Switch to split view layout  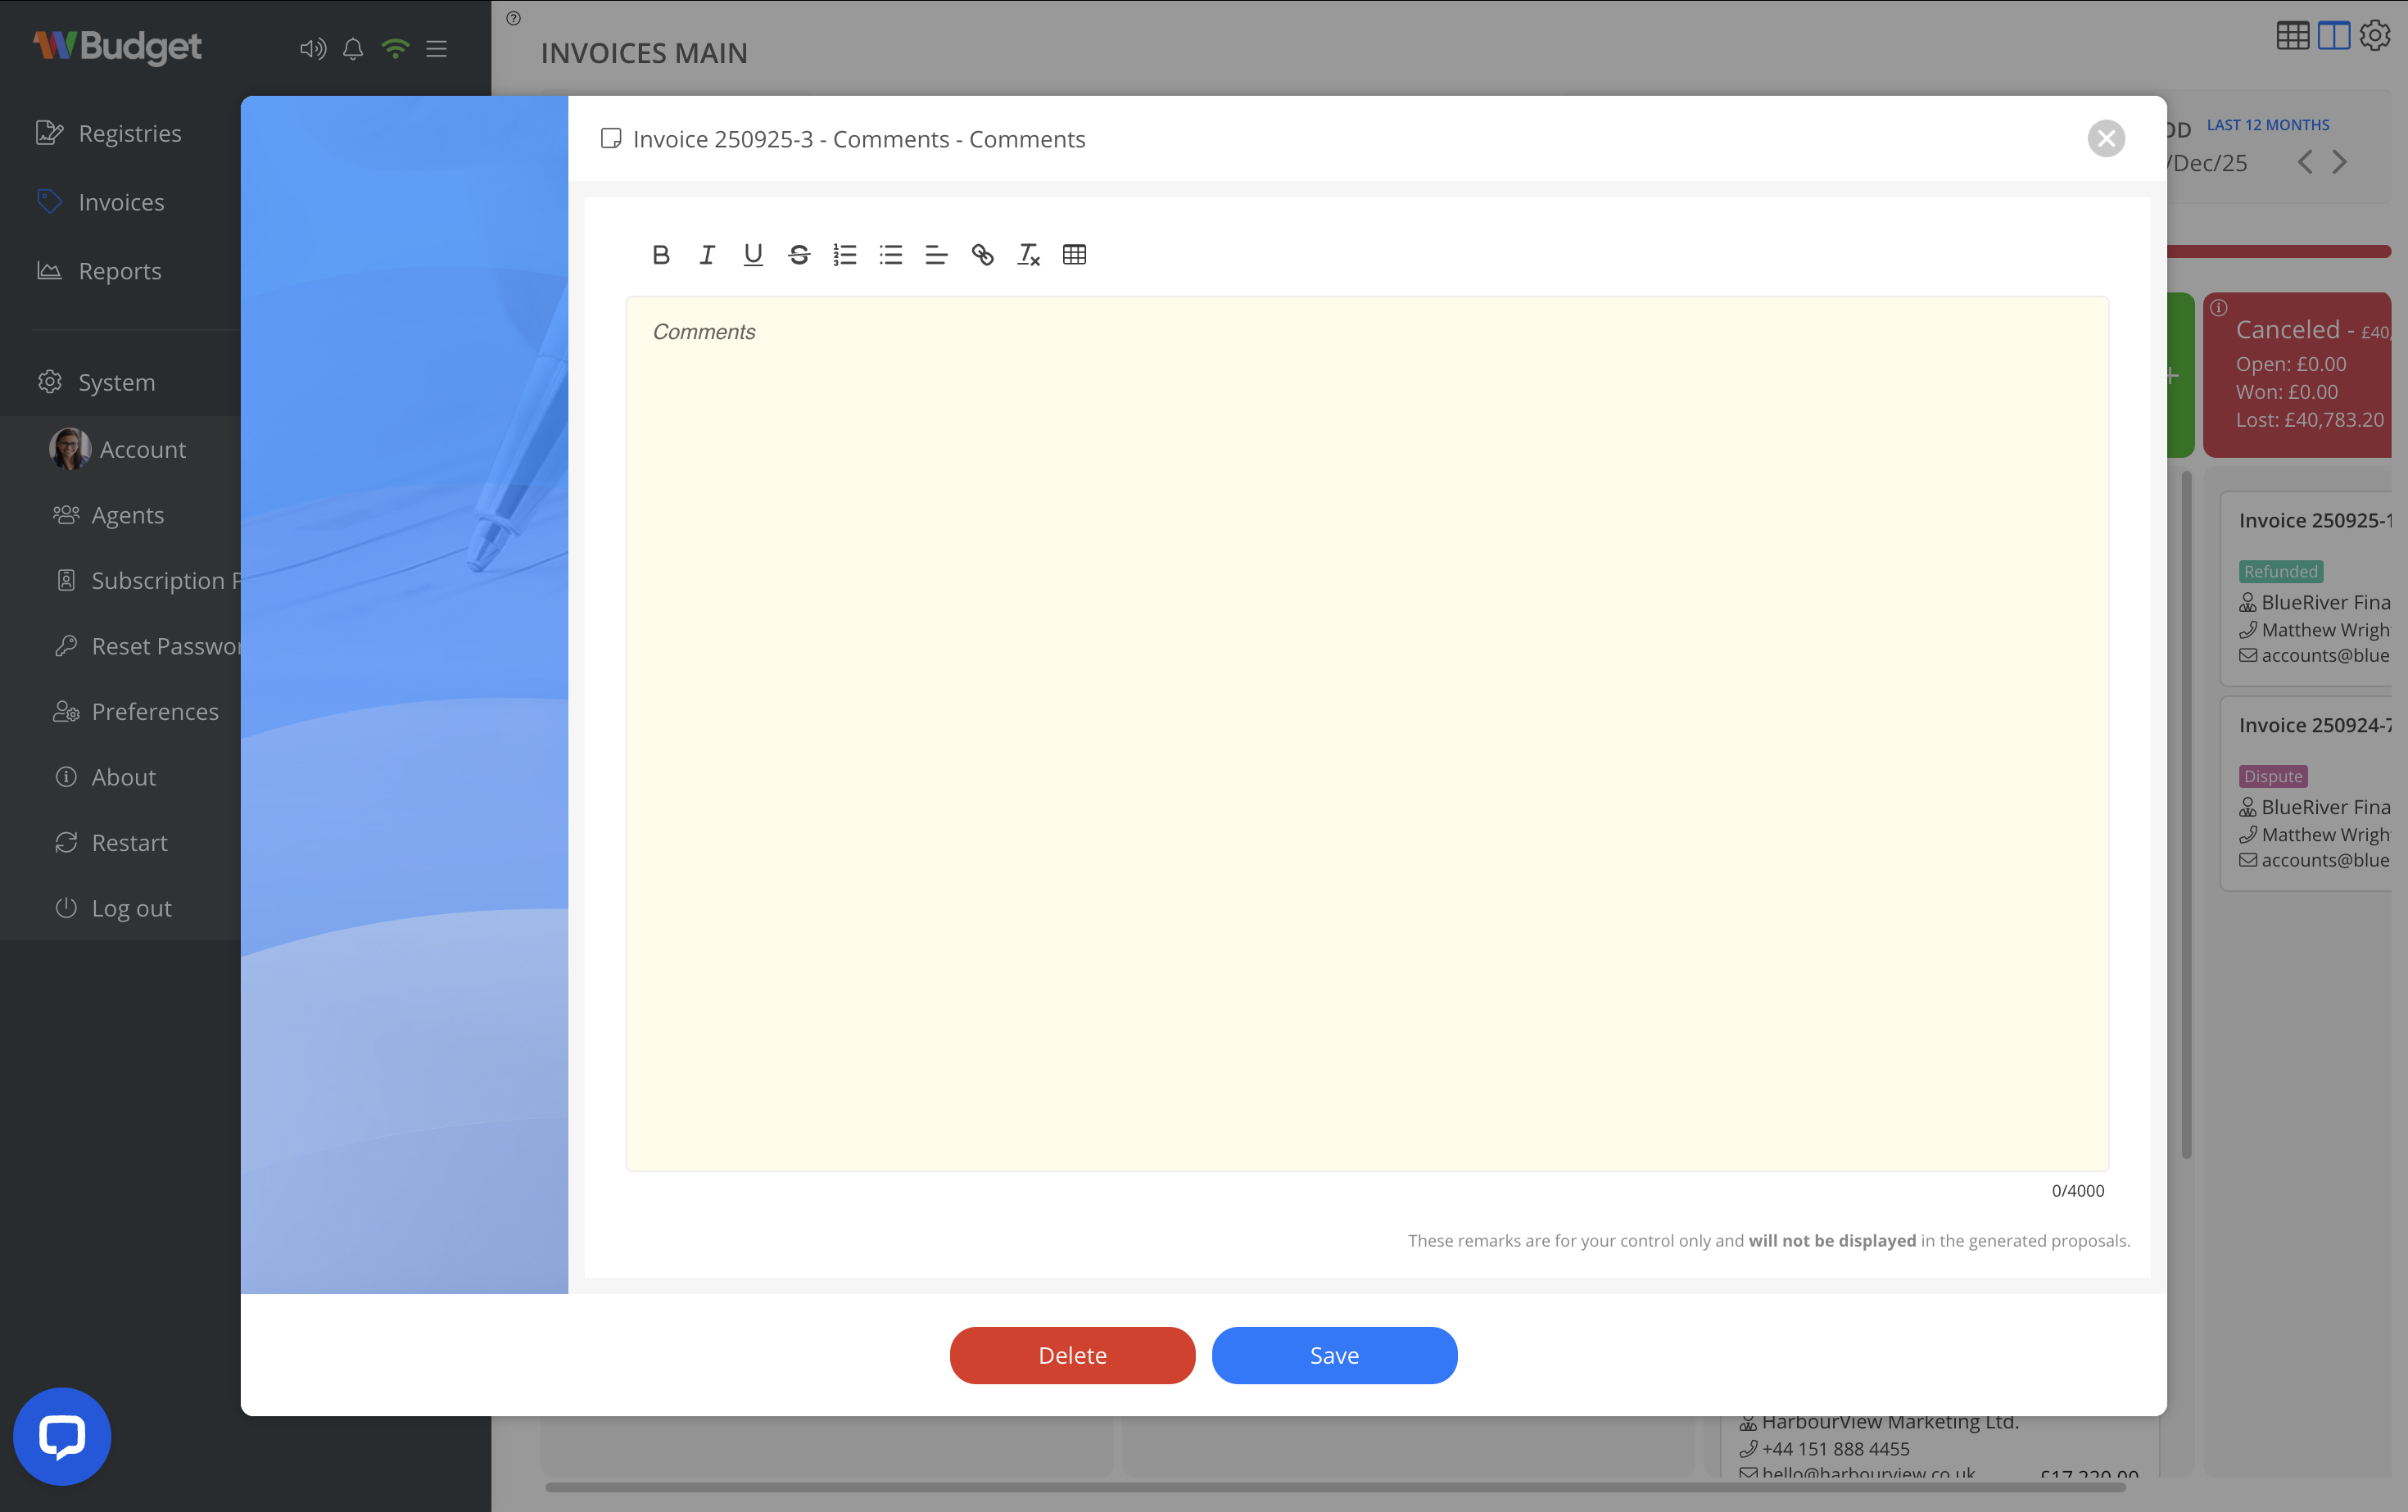tap(2333, 35)
